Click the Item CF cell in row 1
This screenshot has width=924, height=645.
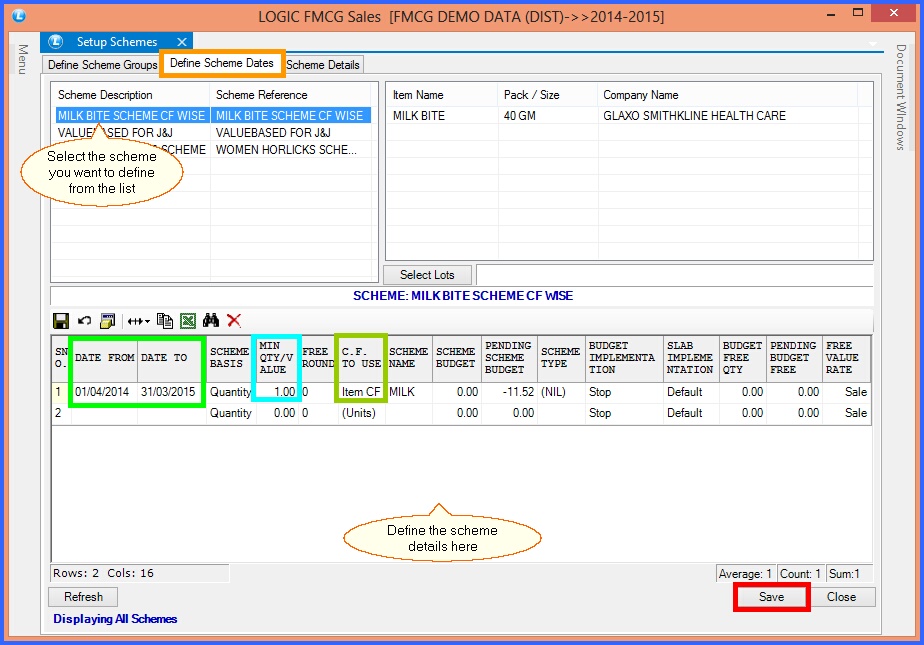coord(361,392)
